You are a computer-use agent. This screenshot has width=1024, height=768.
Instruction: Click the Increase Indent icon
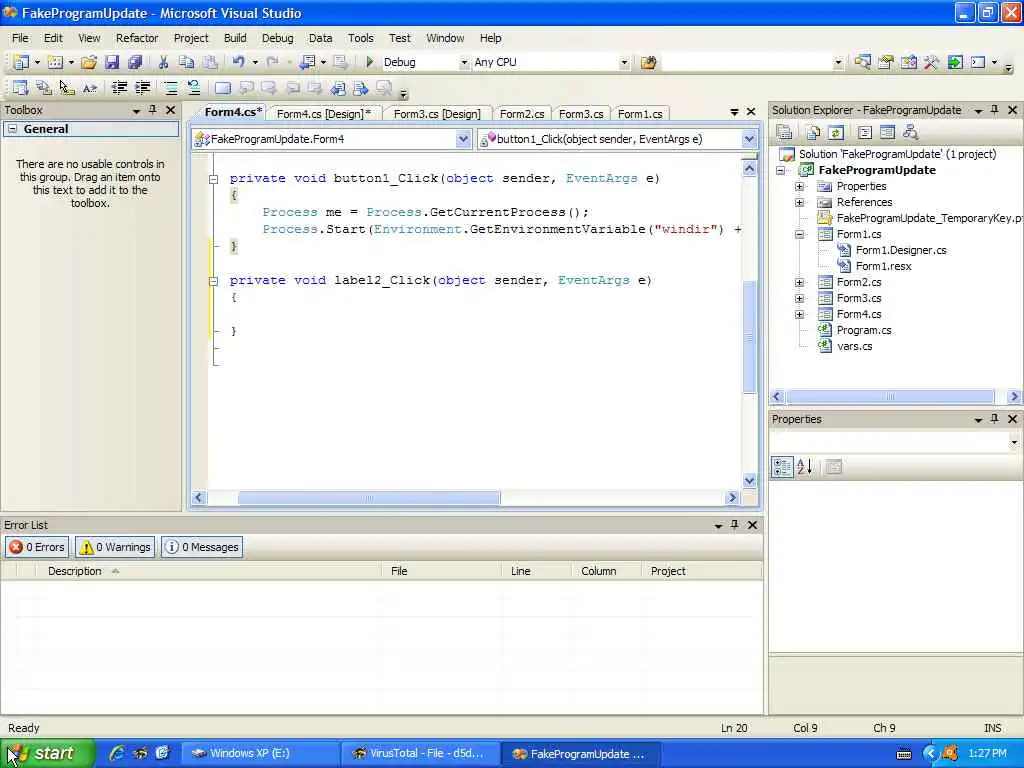click(x=142, y=88)
